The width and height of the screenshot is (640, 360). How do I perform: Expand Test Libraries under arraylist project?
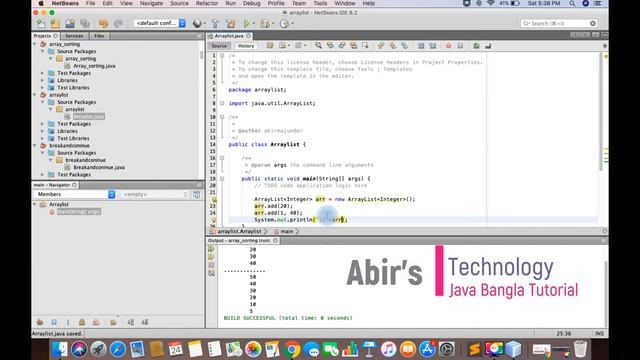[x=42, y=138]
